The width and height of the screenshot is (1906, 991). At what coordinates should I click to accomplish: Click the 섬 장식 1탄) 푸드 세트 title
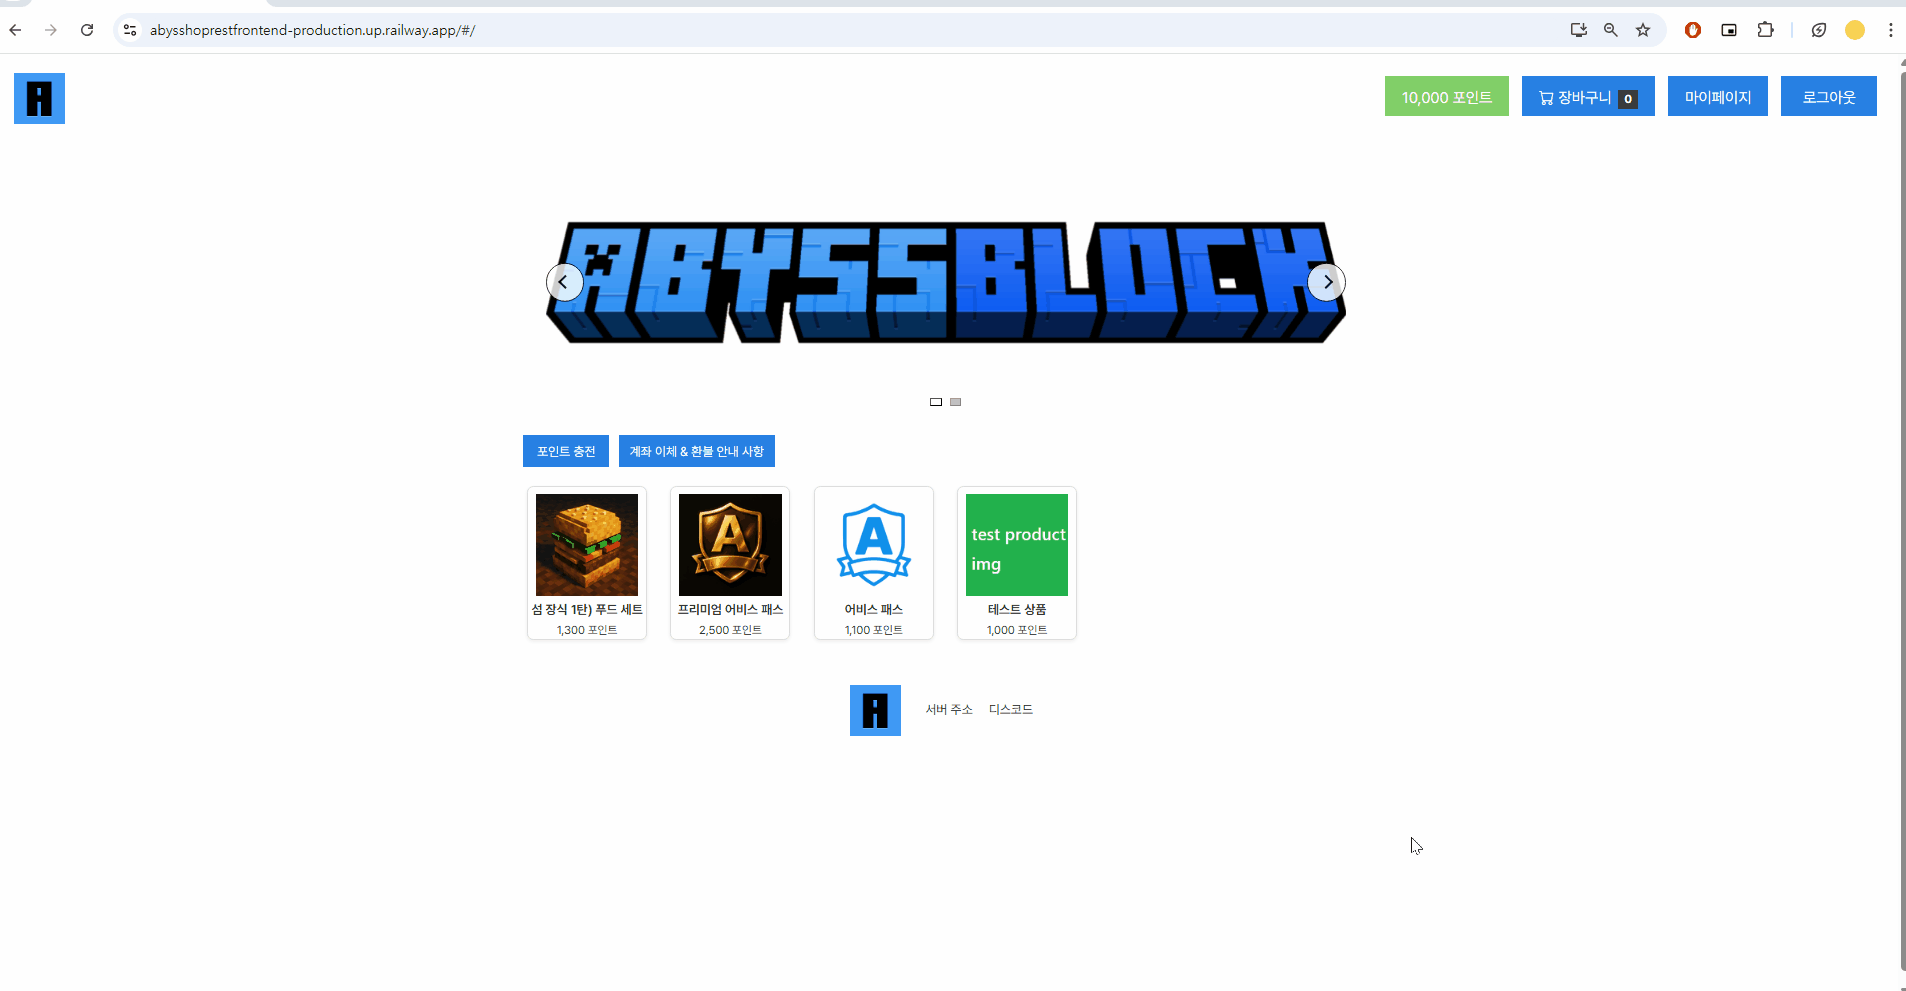(x=587, y=609)
